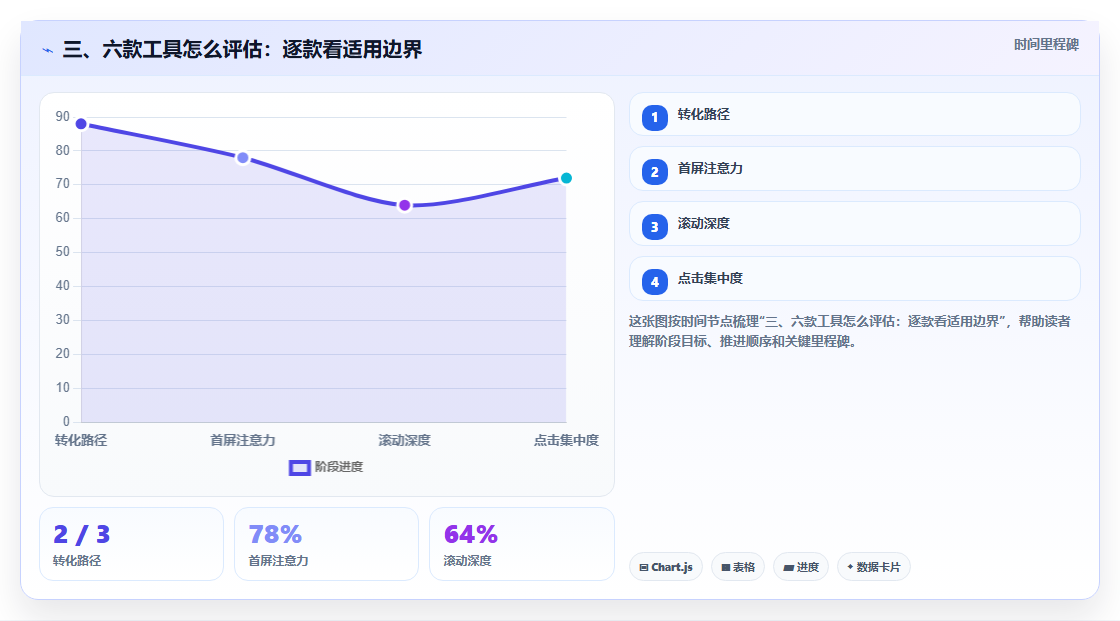Click the 进度 tag chip
The height and width of the screenshot is (621, 1120).
click(801, 567)
